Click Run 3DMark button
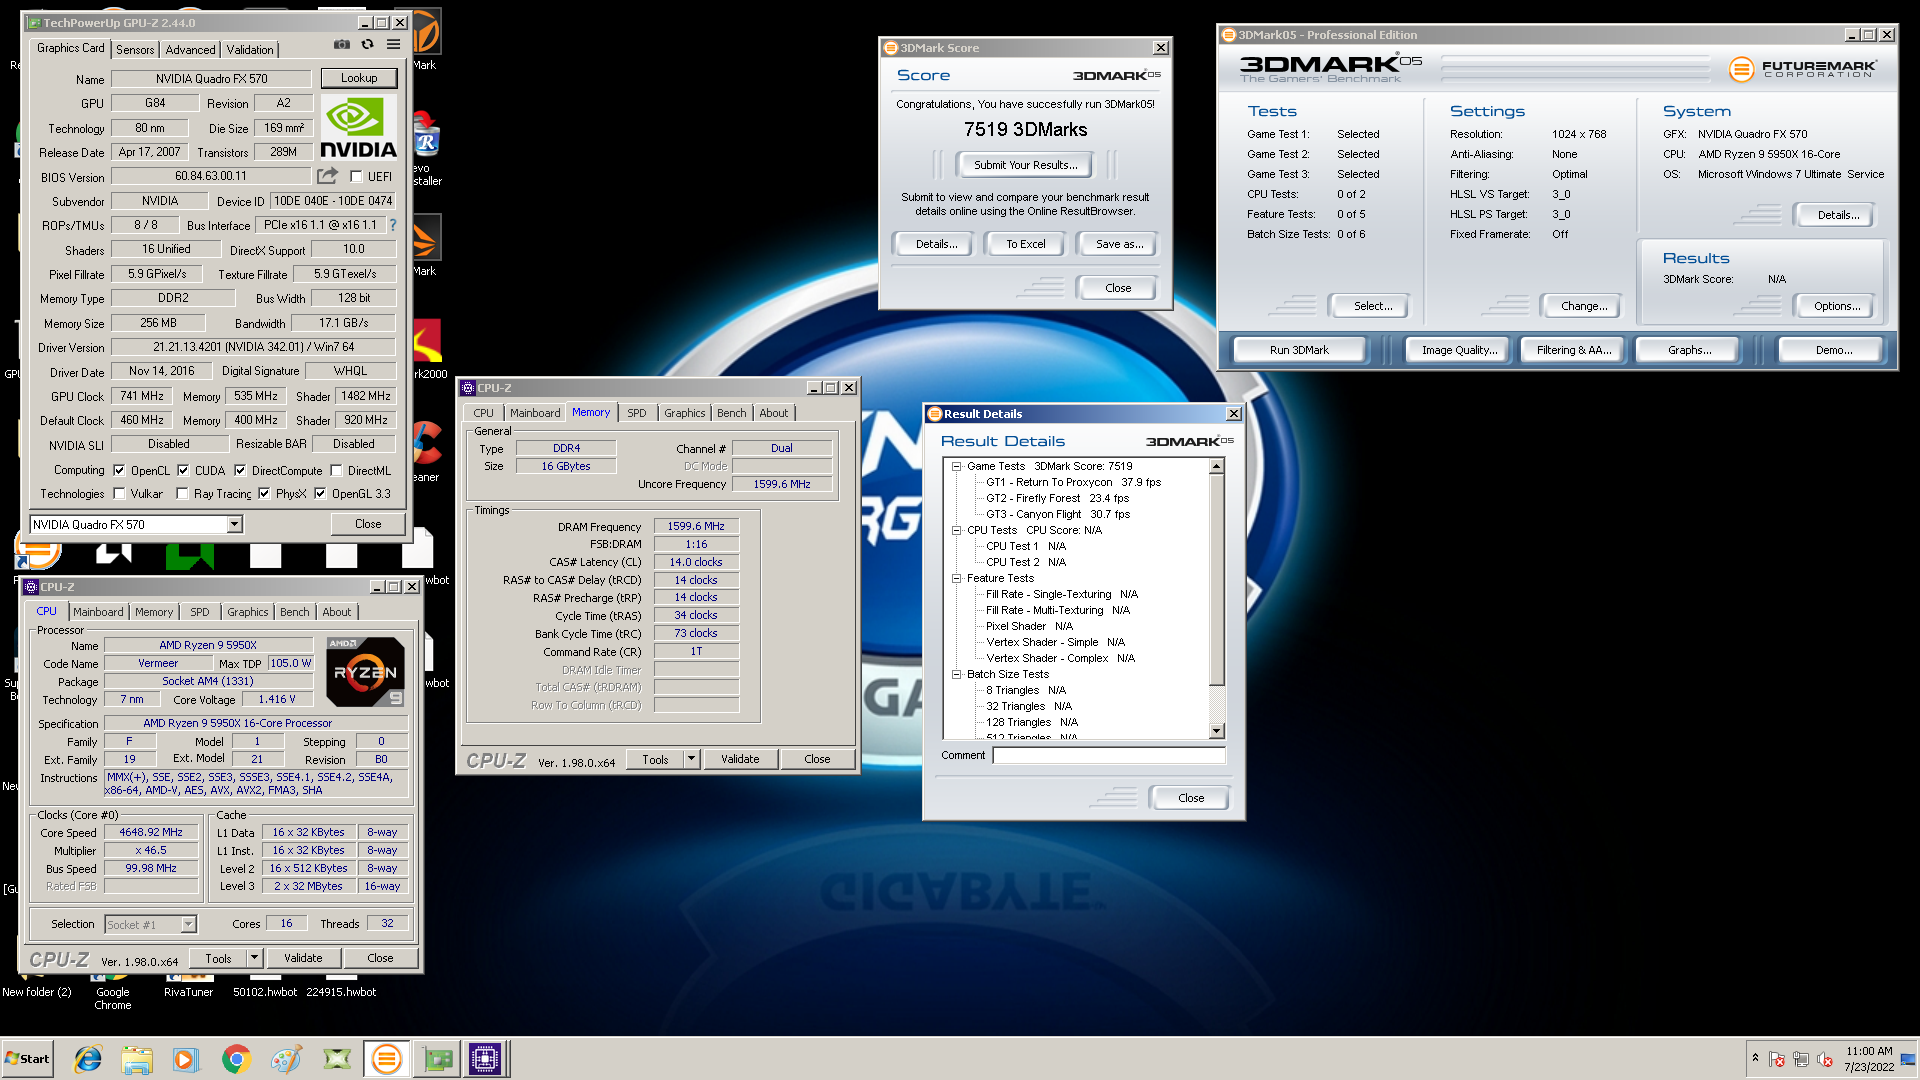This screenshot has height=1080, width=1920. coord(1299,350)
